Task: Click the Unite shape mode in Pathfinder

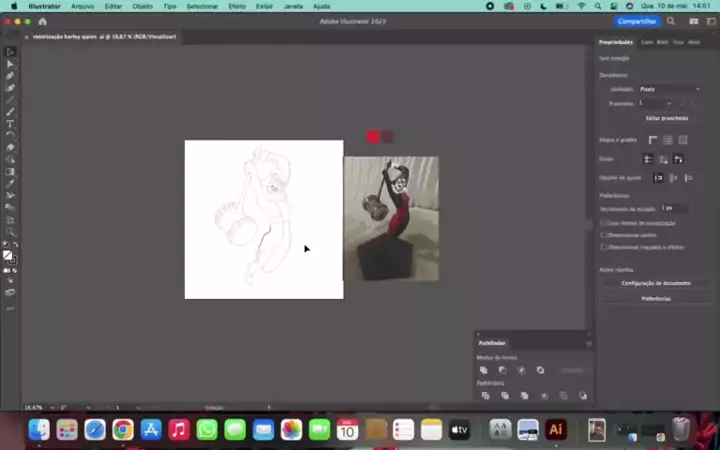Action: click(484, 370)
